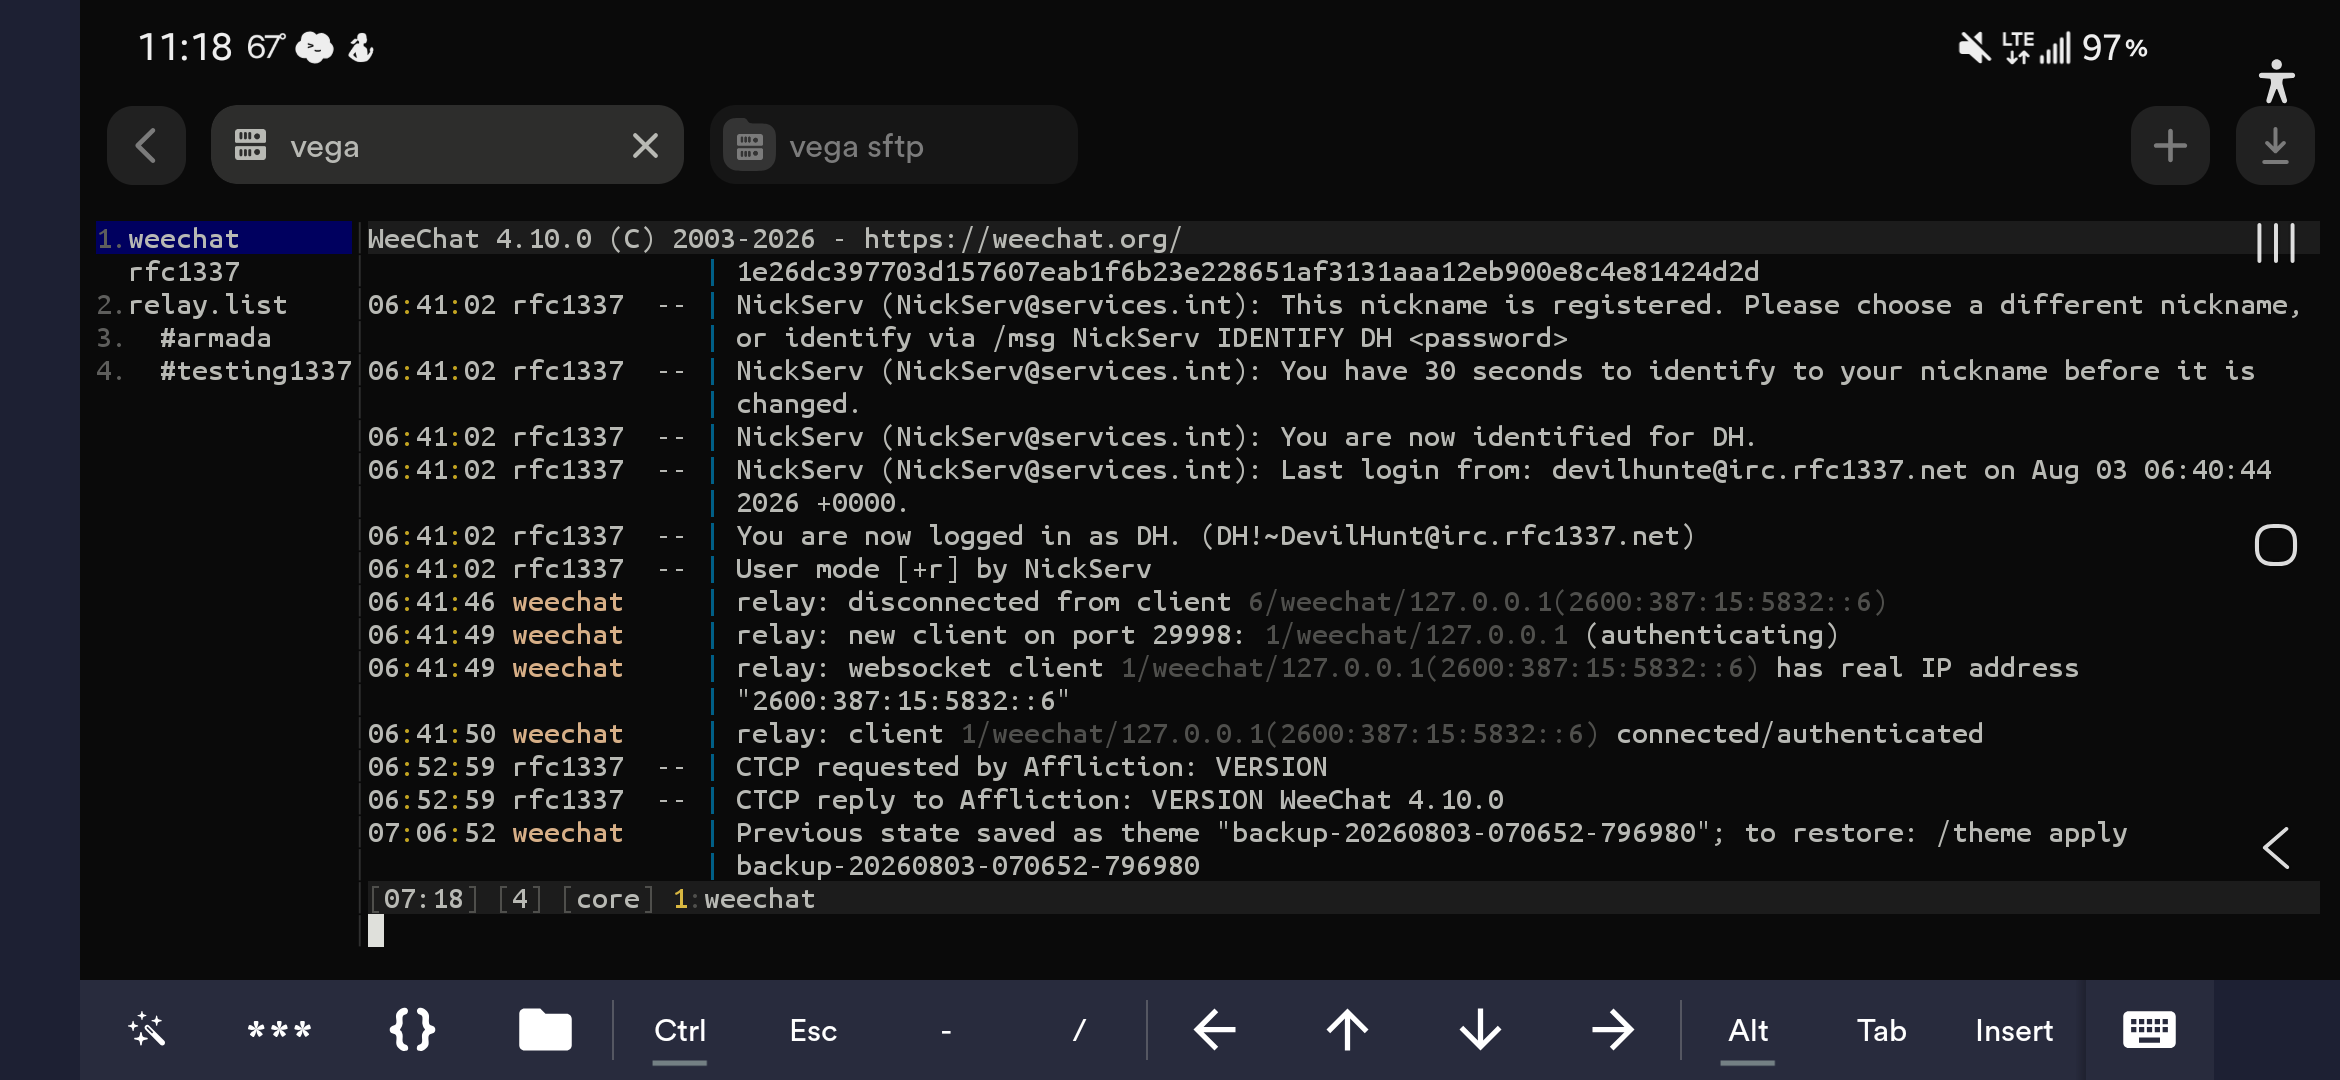Tap the [07:18] time in status bar

[x=424, y=898]
